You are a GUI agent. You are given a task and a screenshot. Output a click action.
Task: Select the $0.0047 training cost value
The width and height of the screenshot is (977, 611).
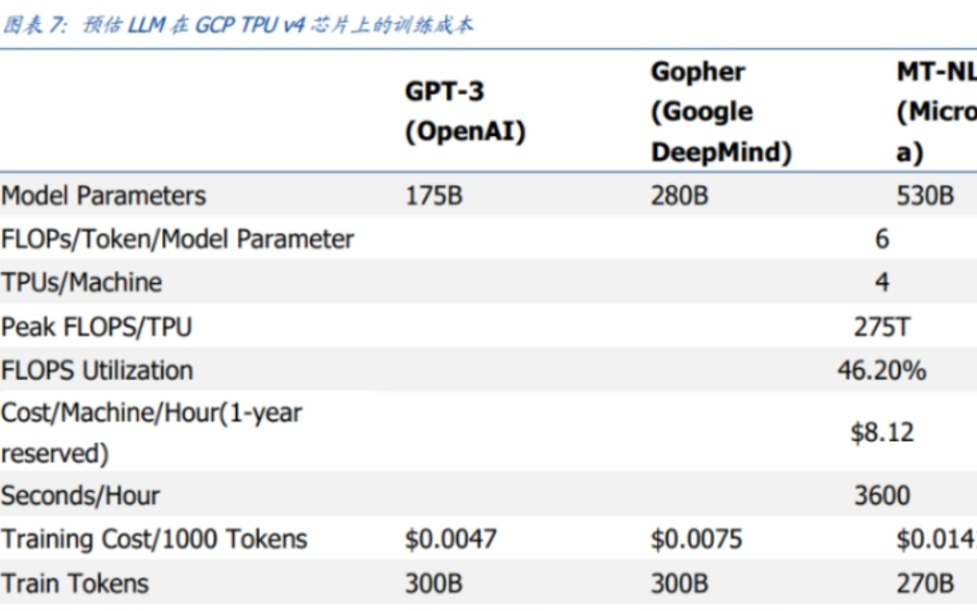[450, 539]
